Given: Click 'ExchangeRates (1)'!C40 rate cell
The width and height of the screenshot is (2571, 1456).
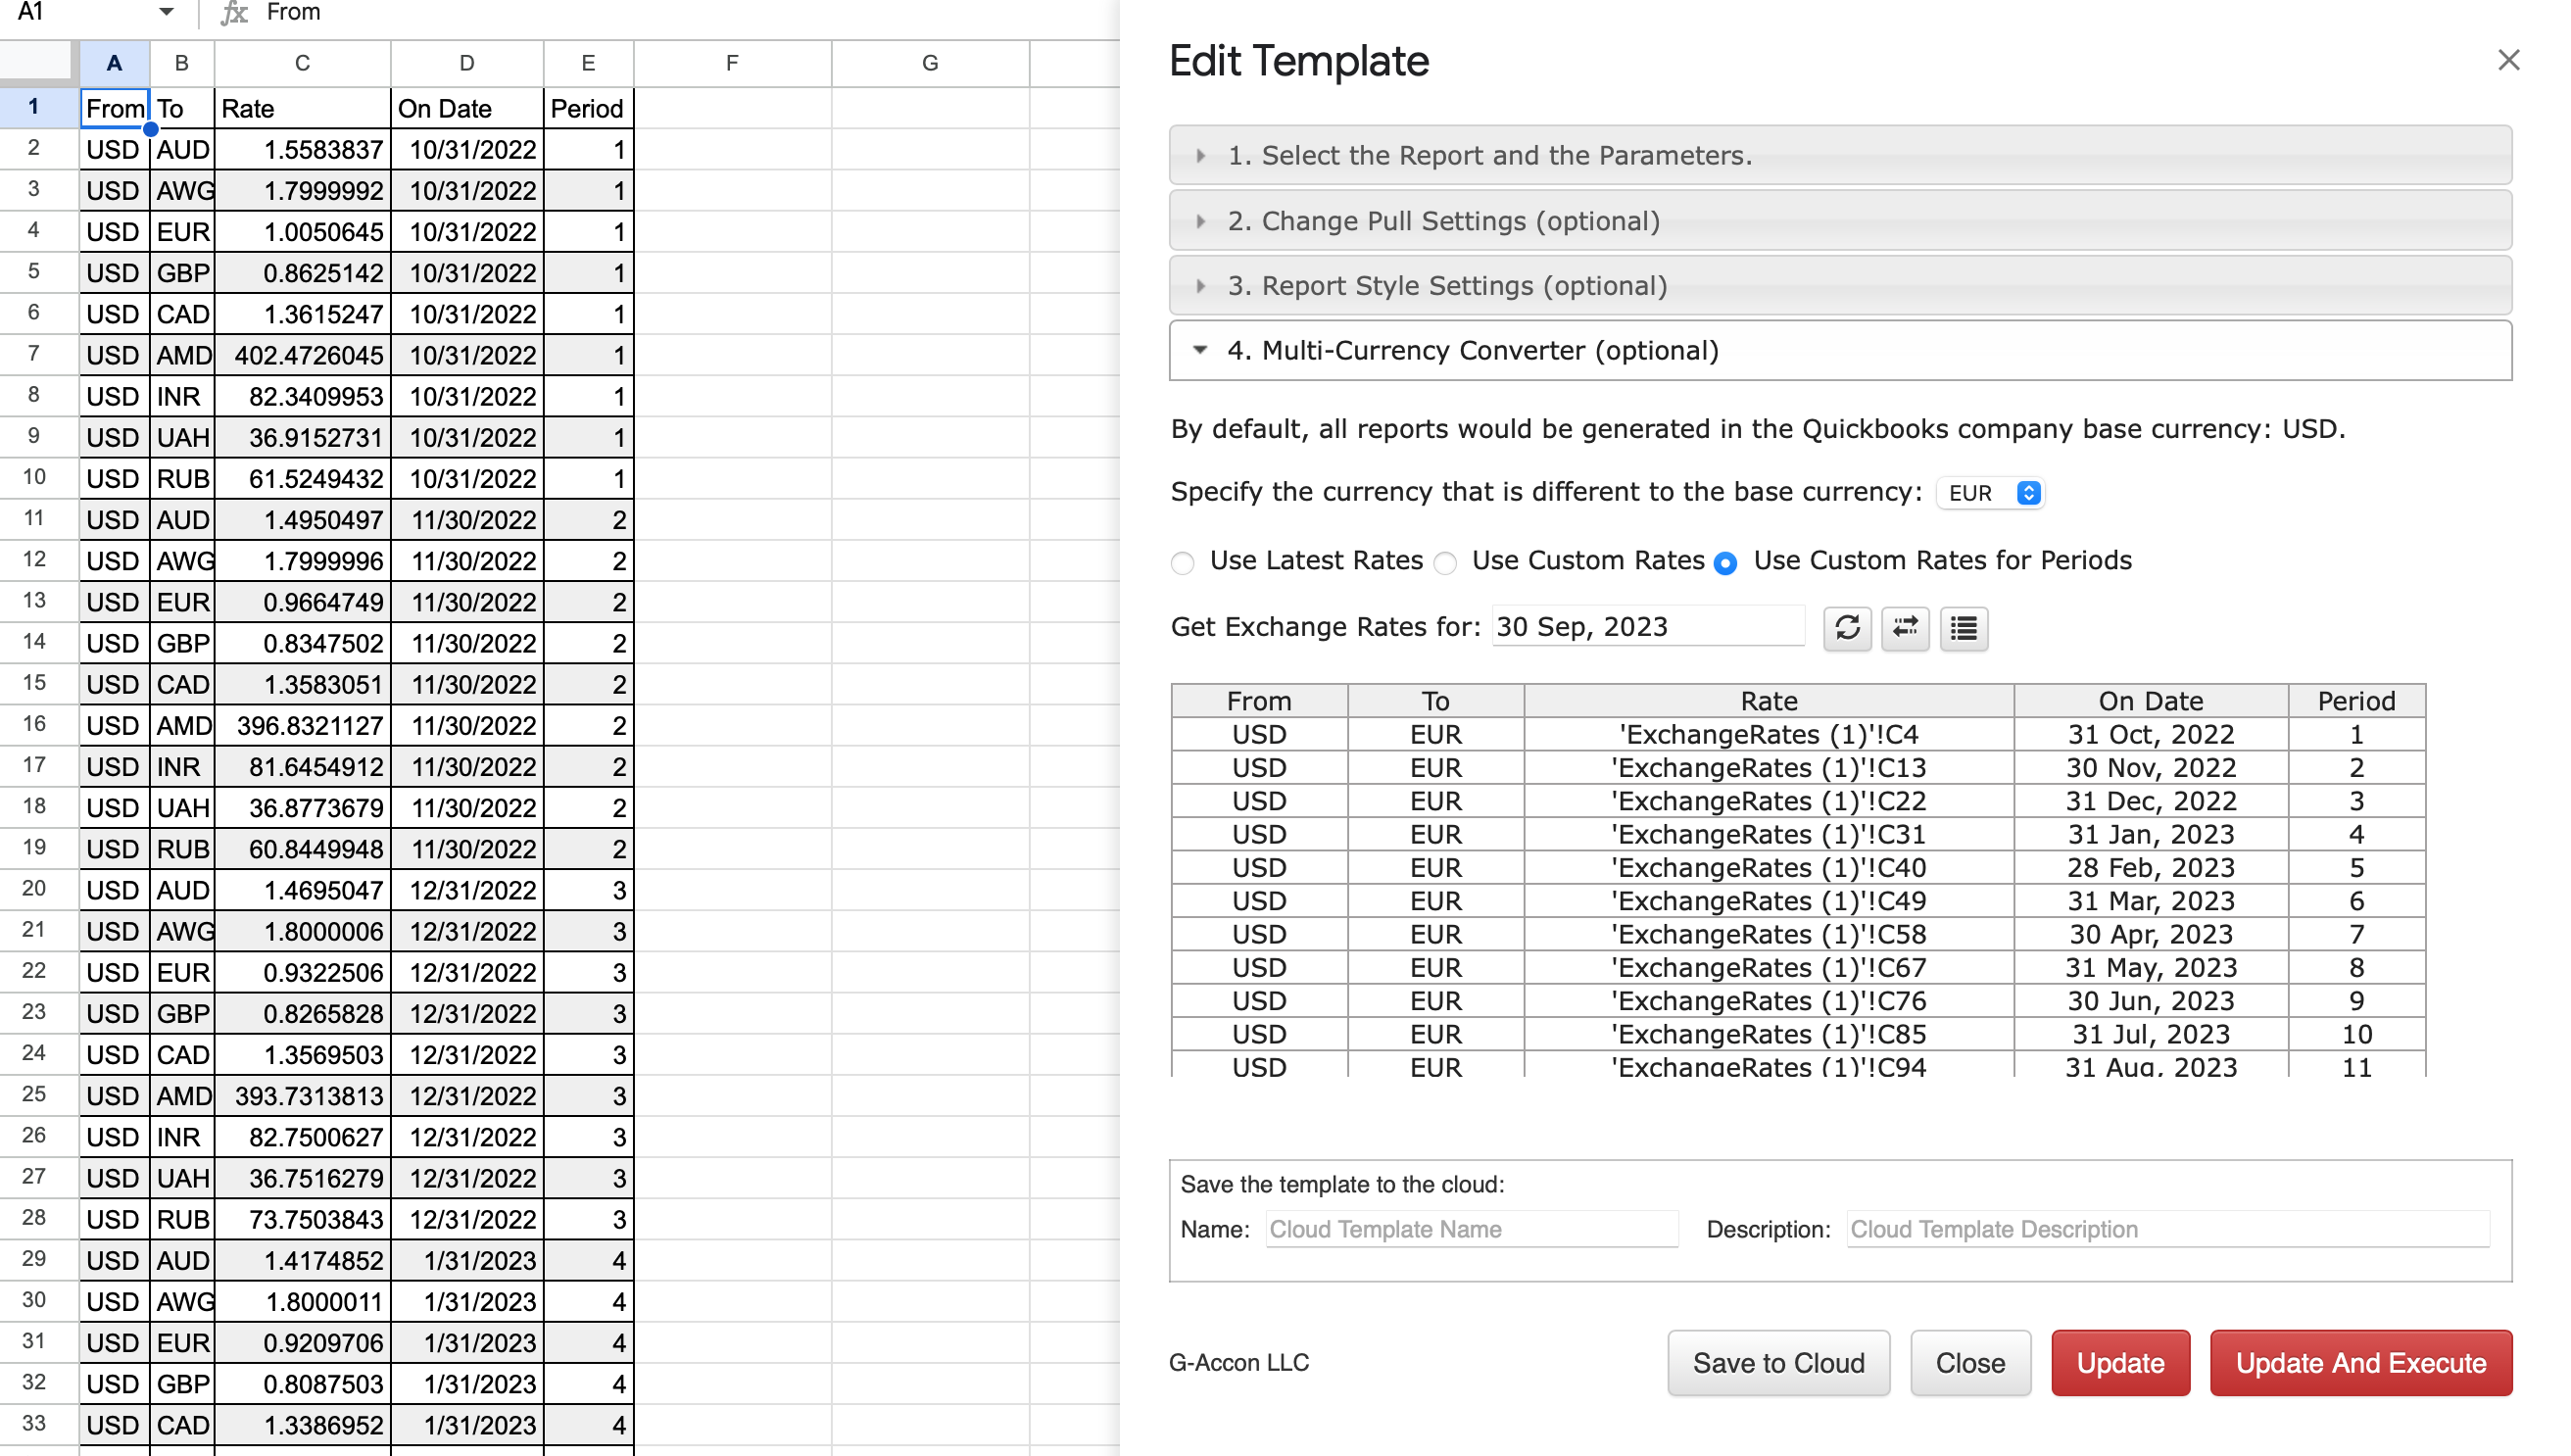Looking at the screenshot, I should pos(1768,867).
